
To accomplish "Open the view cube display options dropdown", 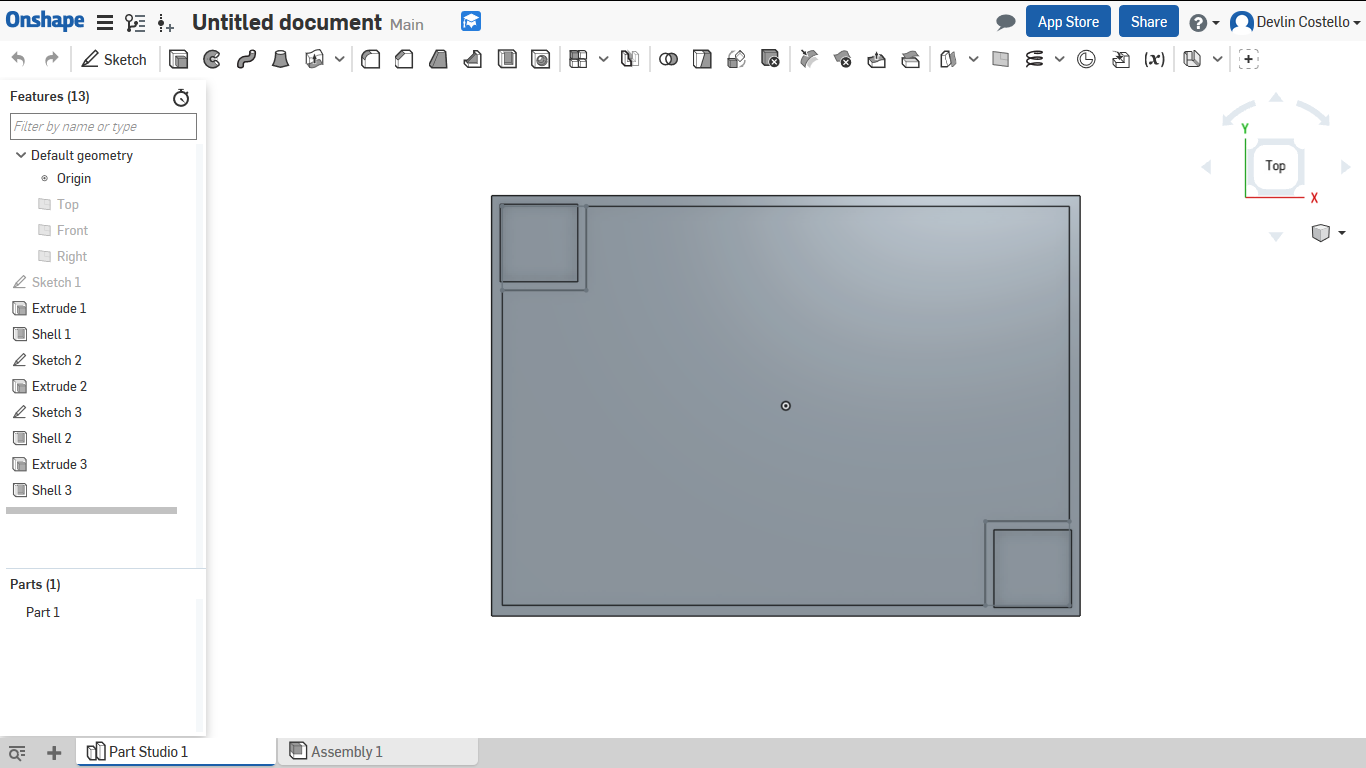I will pyautogui.click(x=1328, y=233).
